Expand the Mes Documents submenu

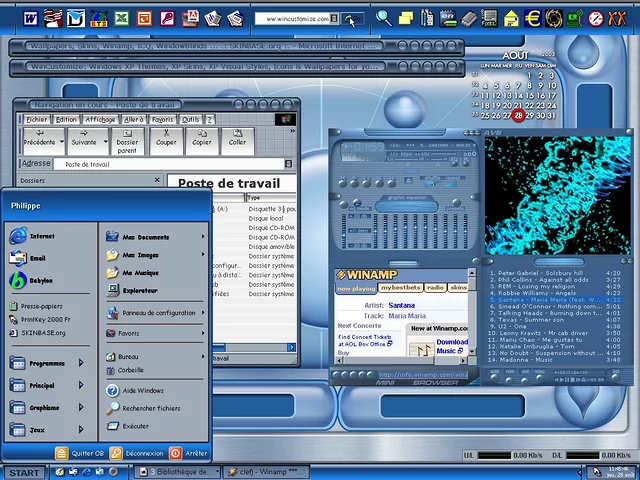pyautogui.click(x=146, y=237)
